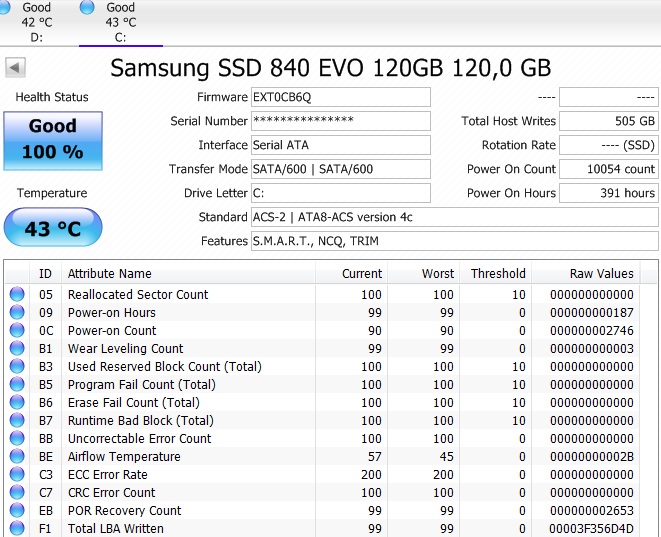This screenshot has width=661, height=537.
Task: Click the Threshold column header
Action: [x=495, y=274]
